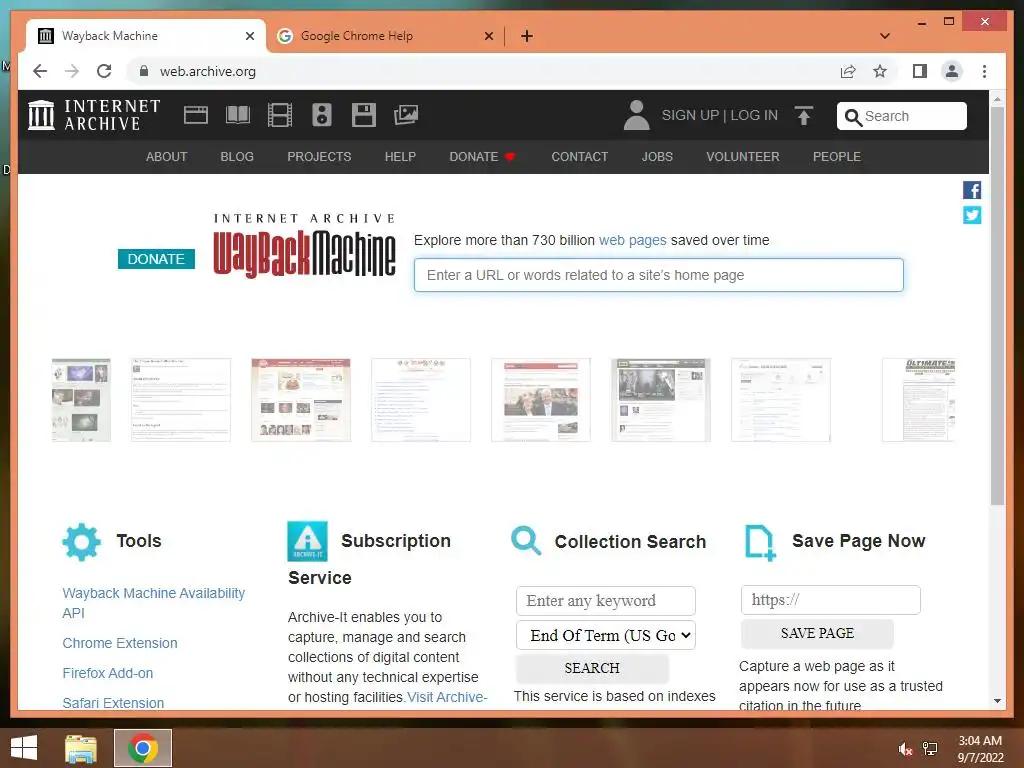Viewport: 1024px width, 768px height.
Task: Open the tab search chevron
Action: [x=885, y=36]
